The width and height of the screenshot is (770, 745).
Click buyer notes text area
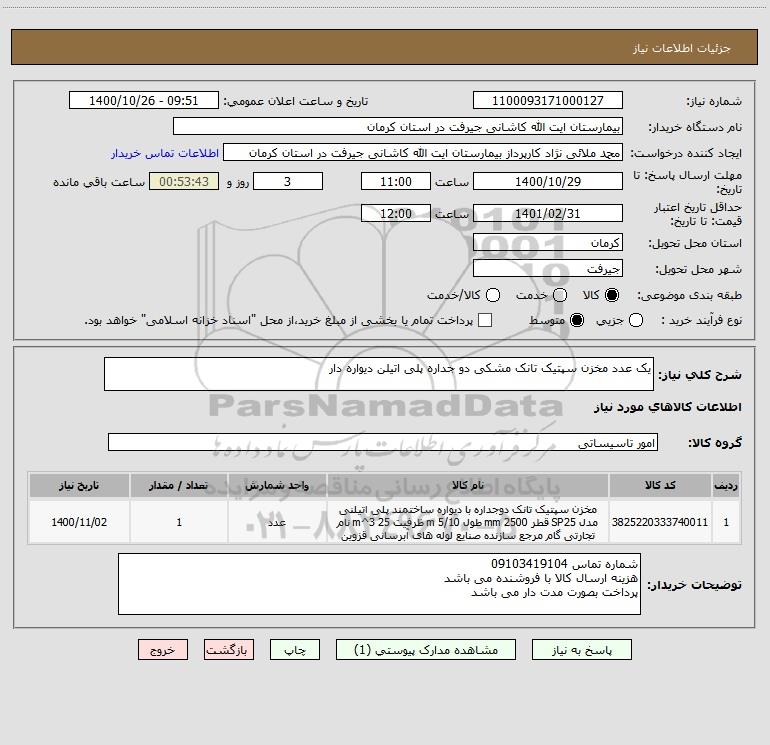(379, 584)
